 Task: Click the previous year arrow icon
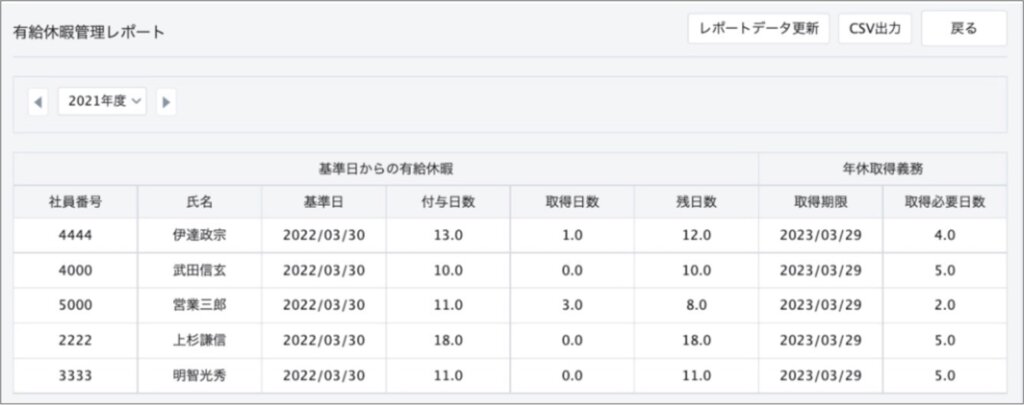pos(38,101)
